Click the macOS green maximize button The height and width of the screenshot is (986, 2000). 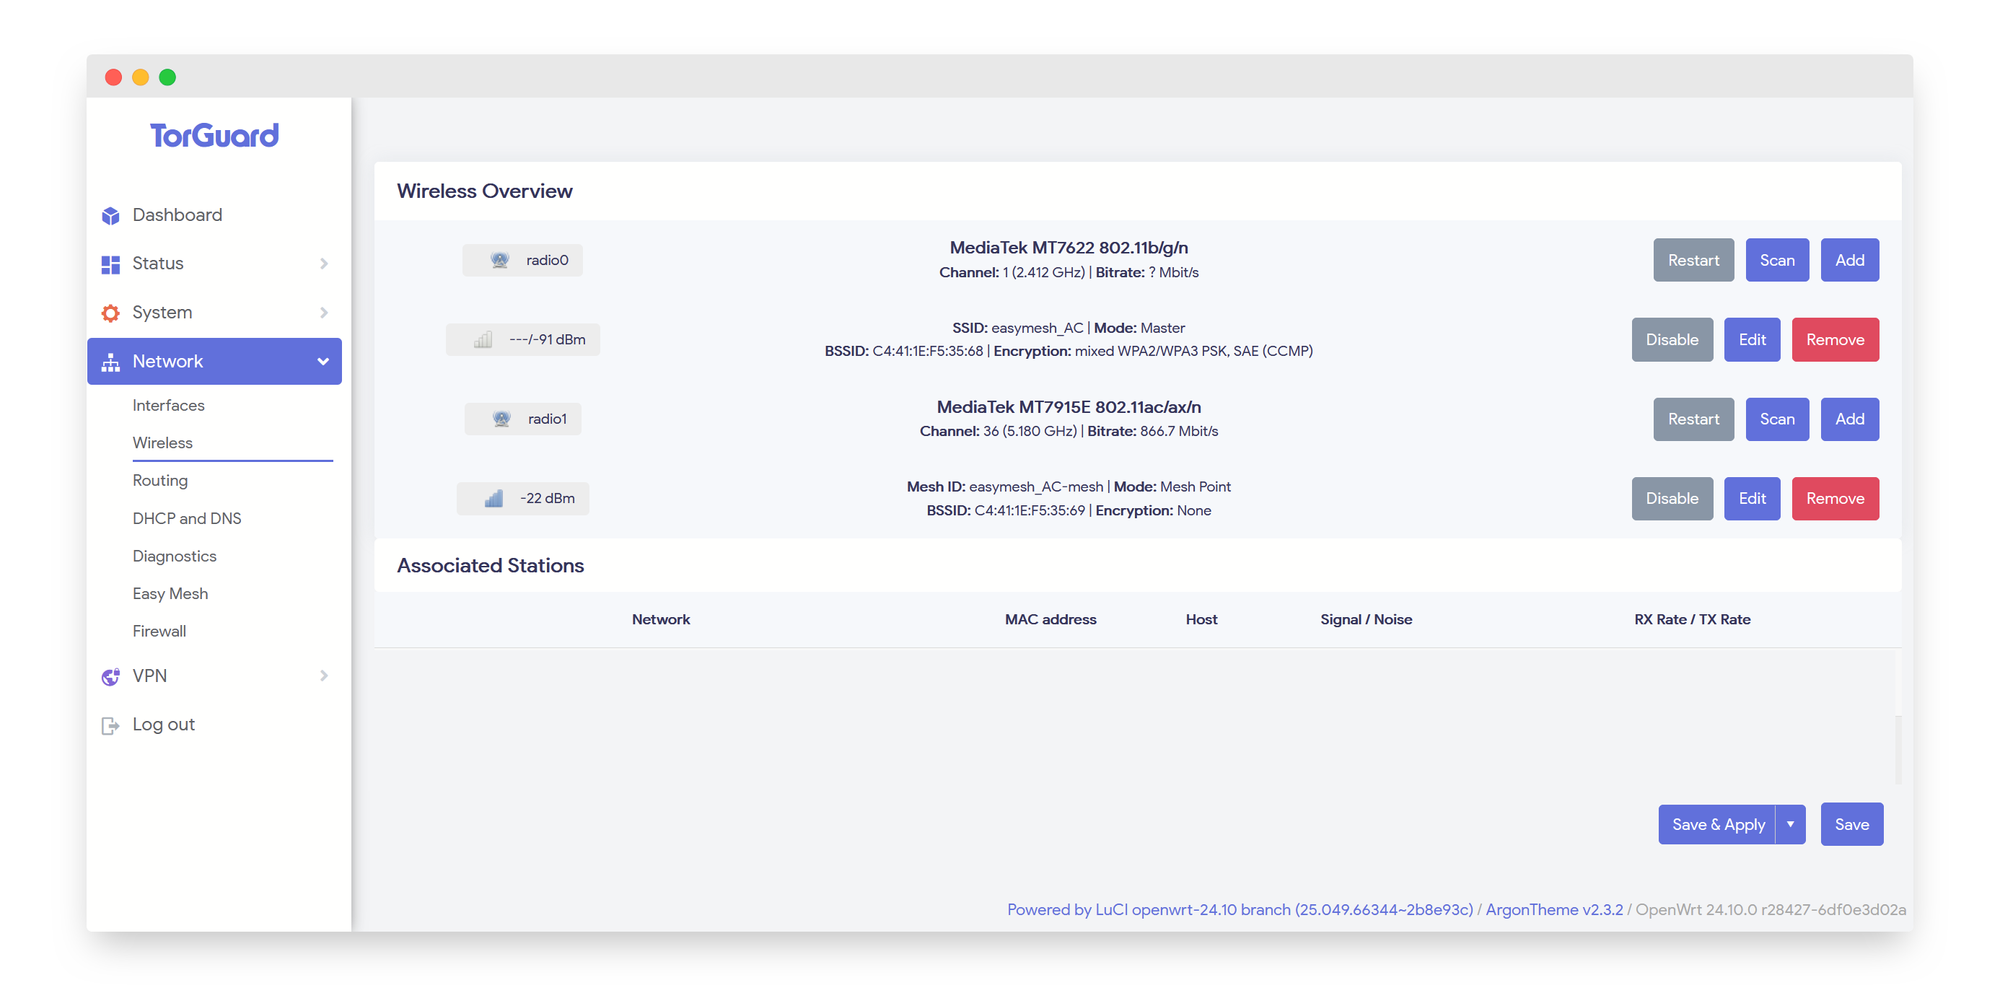click(167, 78)
